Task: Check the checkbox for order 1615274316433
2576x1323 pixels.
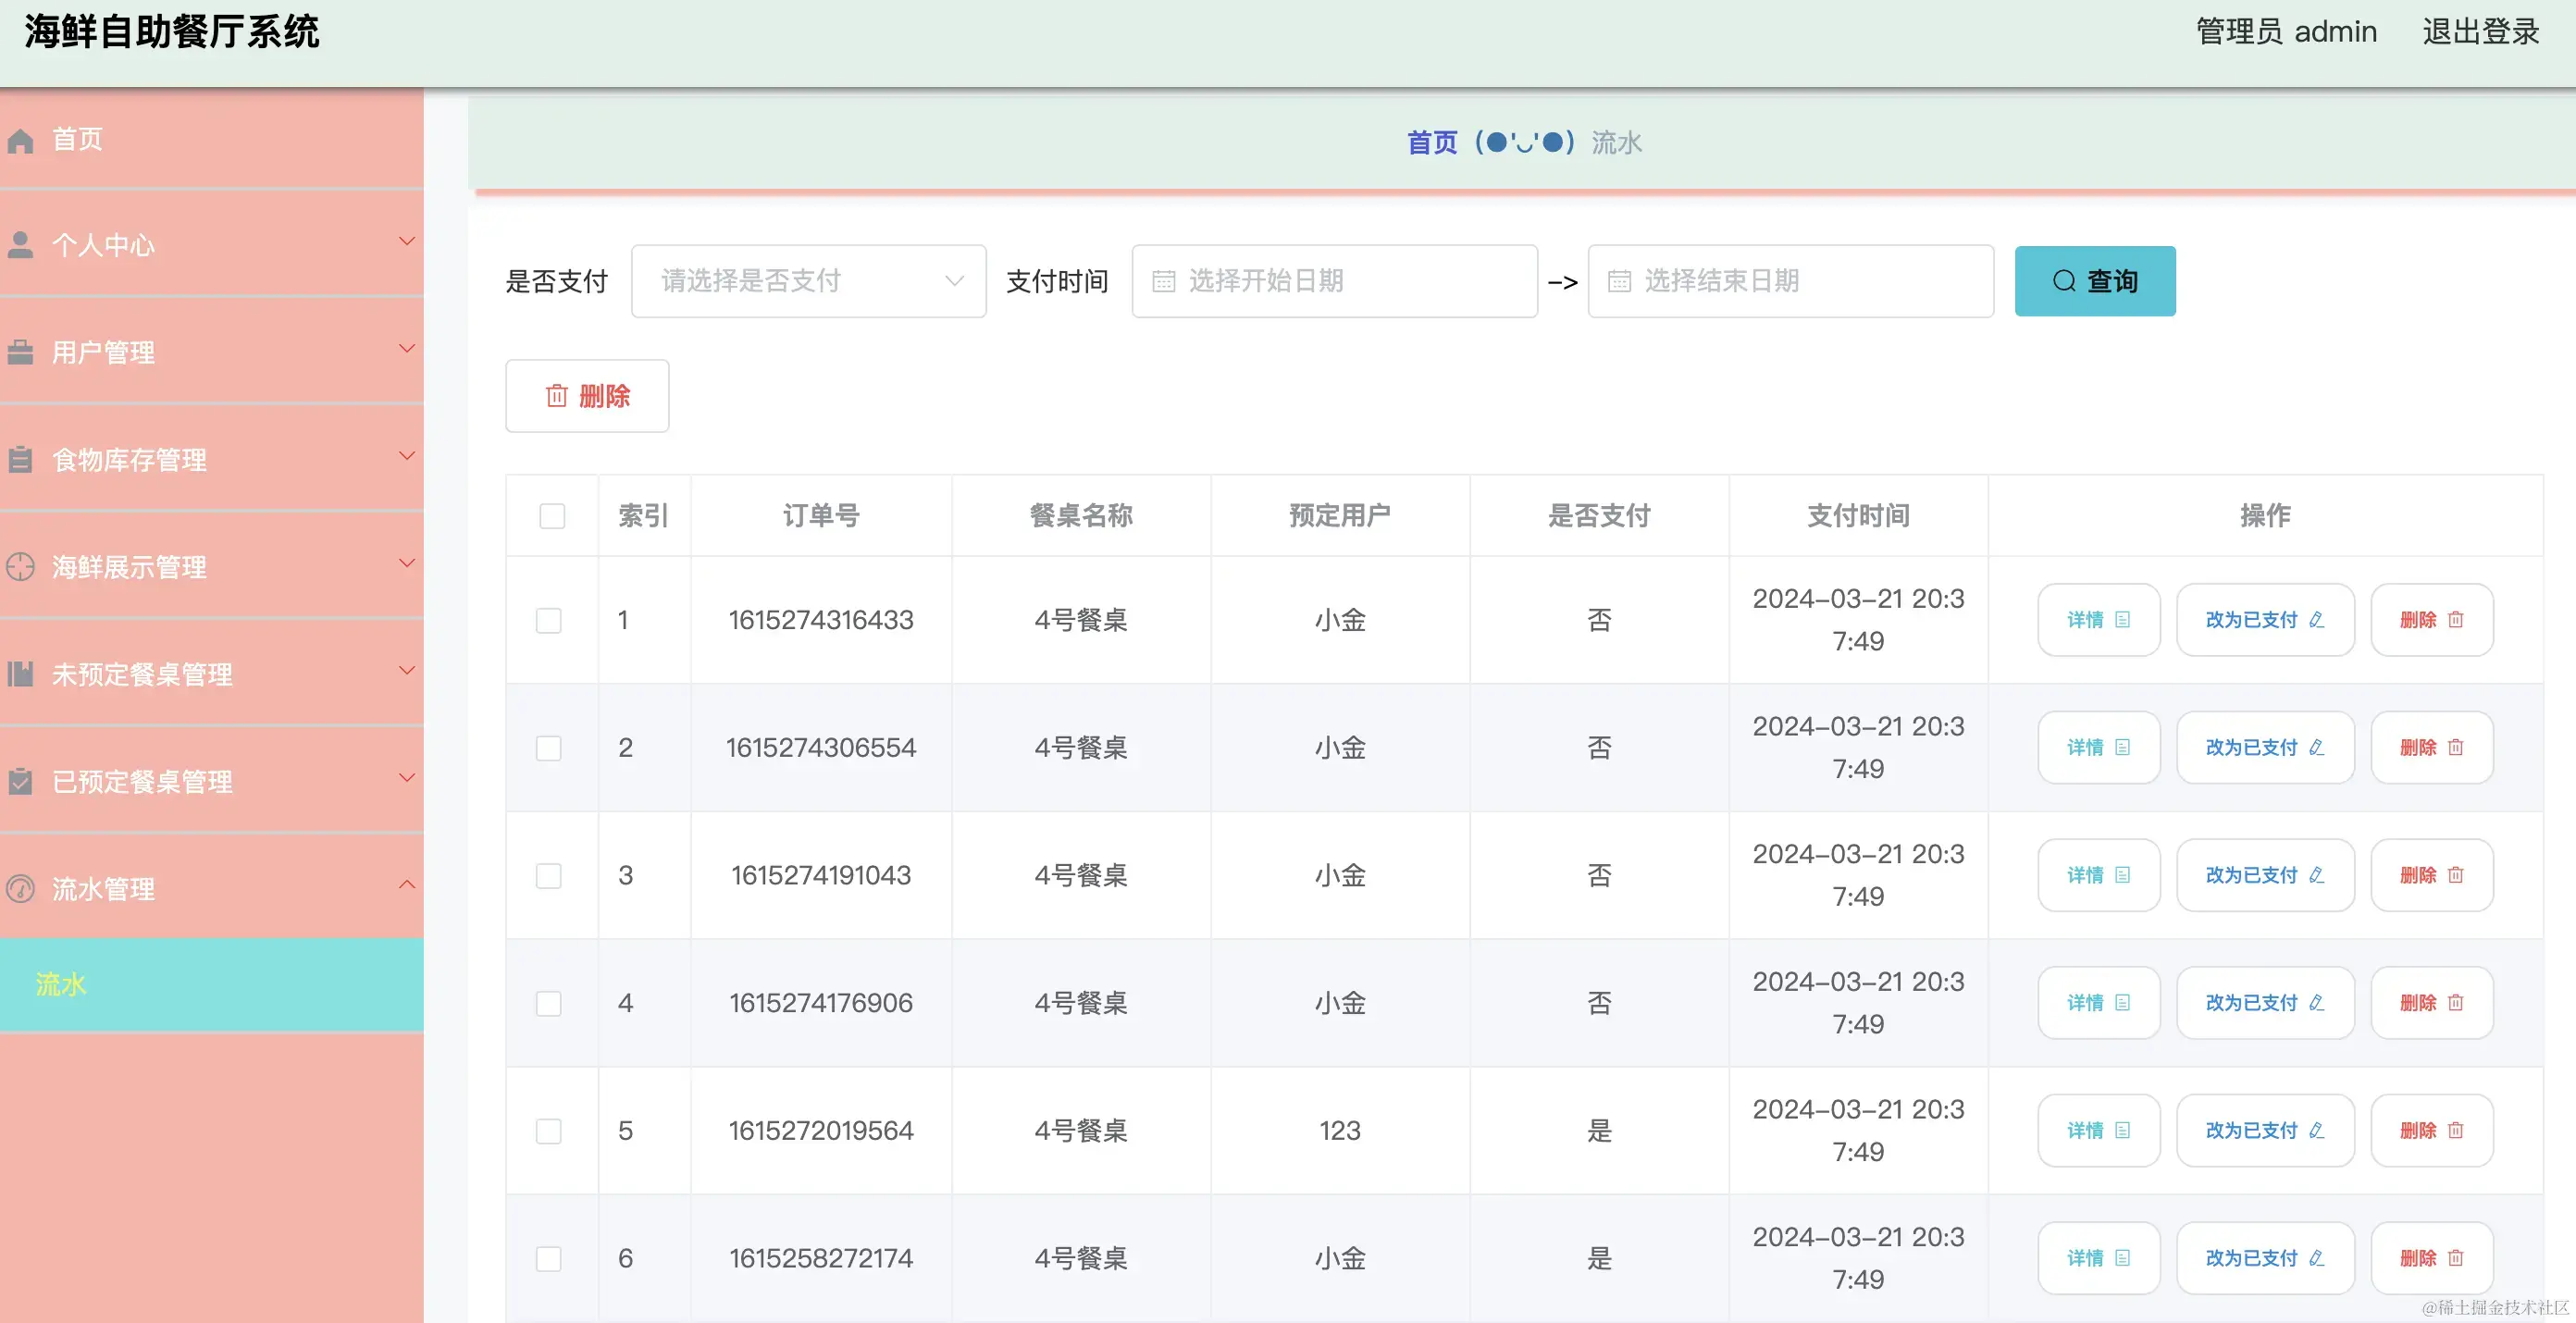Action: click(x=549, y=620)
